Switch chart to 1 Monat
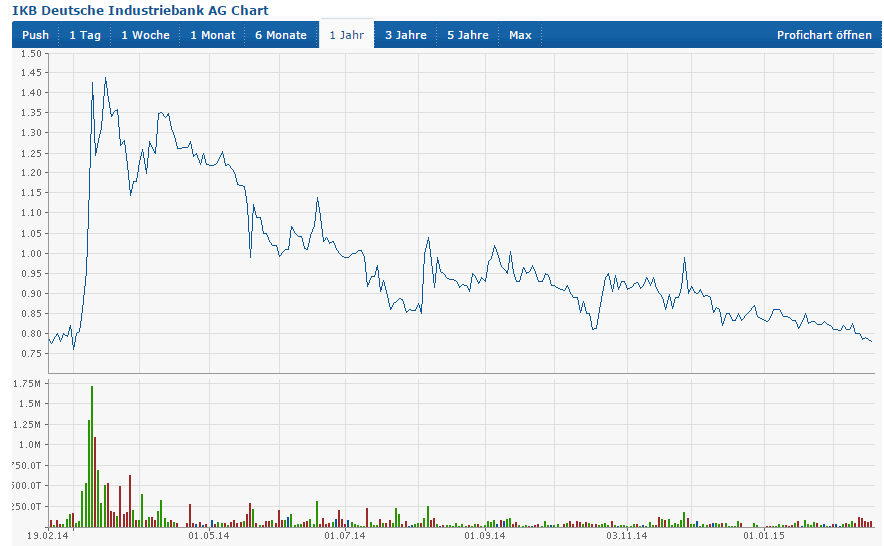 [x=212, y=35]
